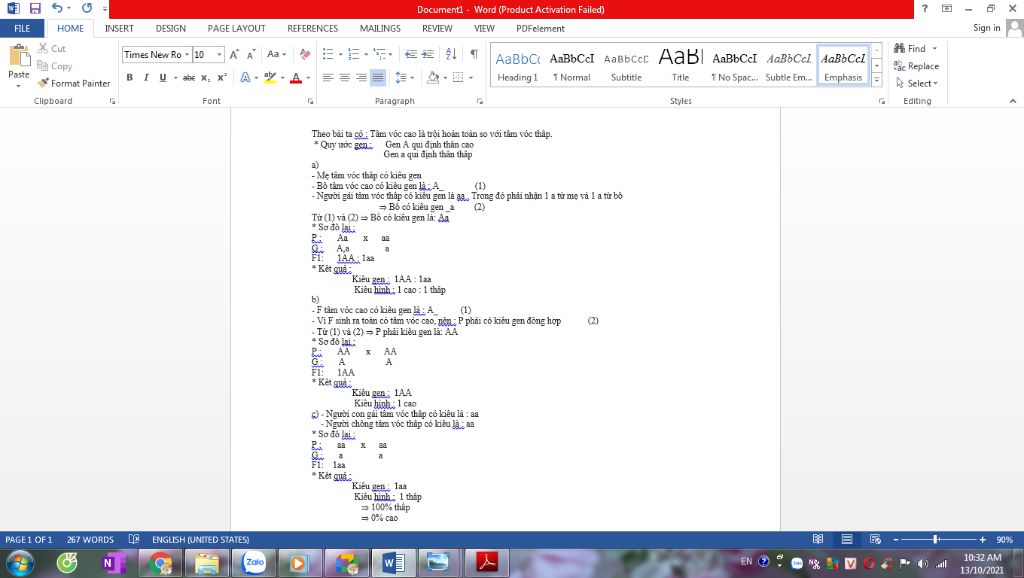Apply numbered list formatting

(x=353, y=54)
